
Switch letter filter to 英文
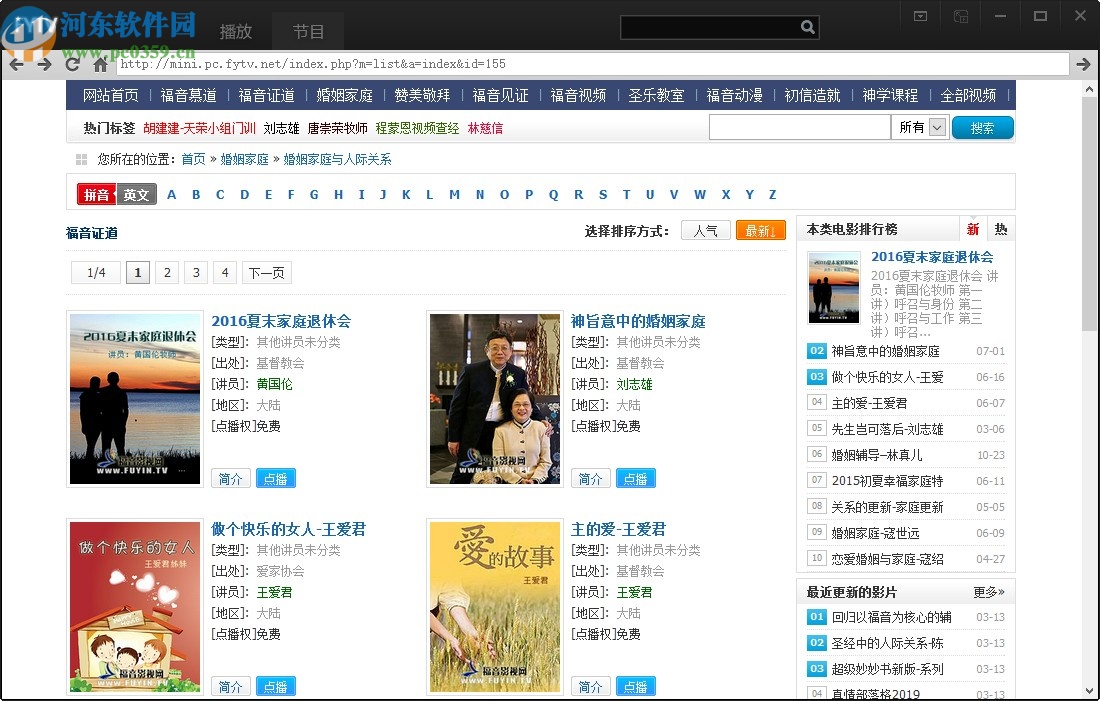(x=136, y=194)
